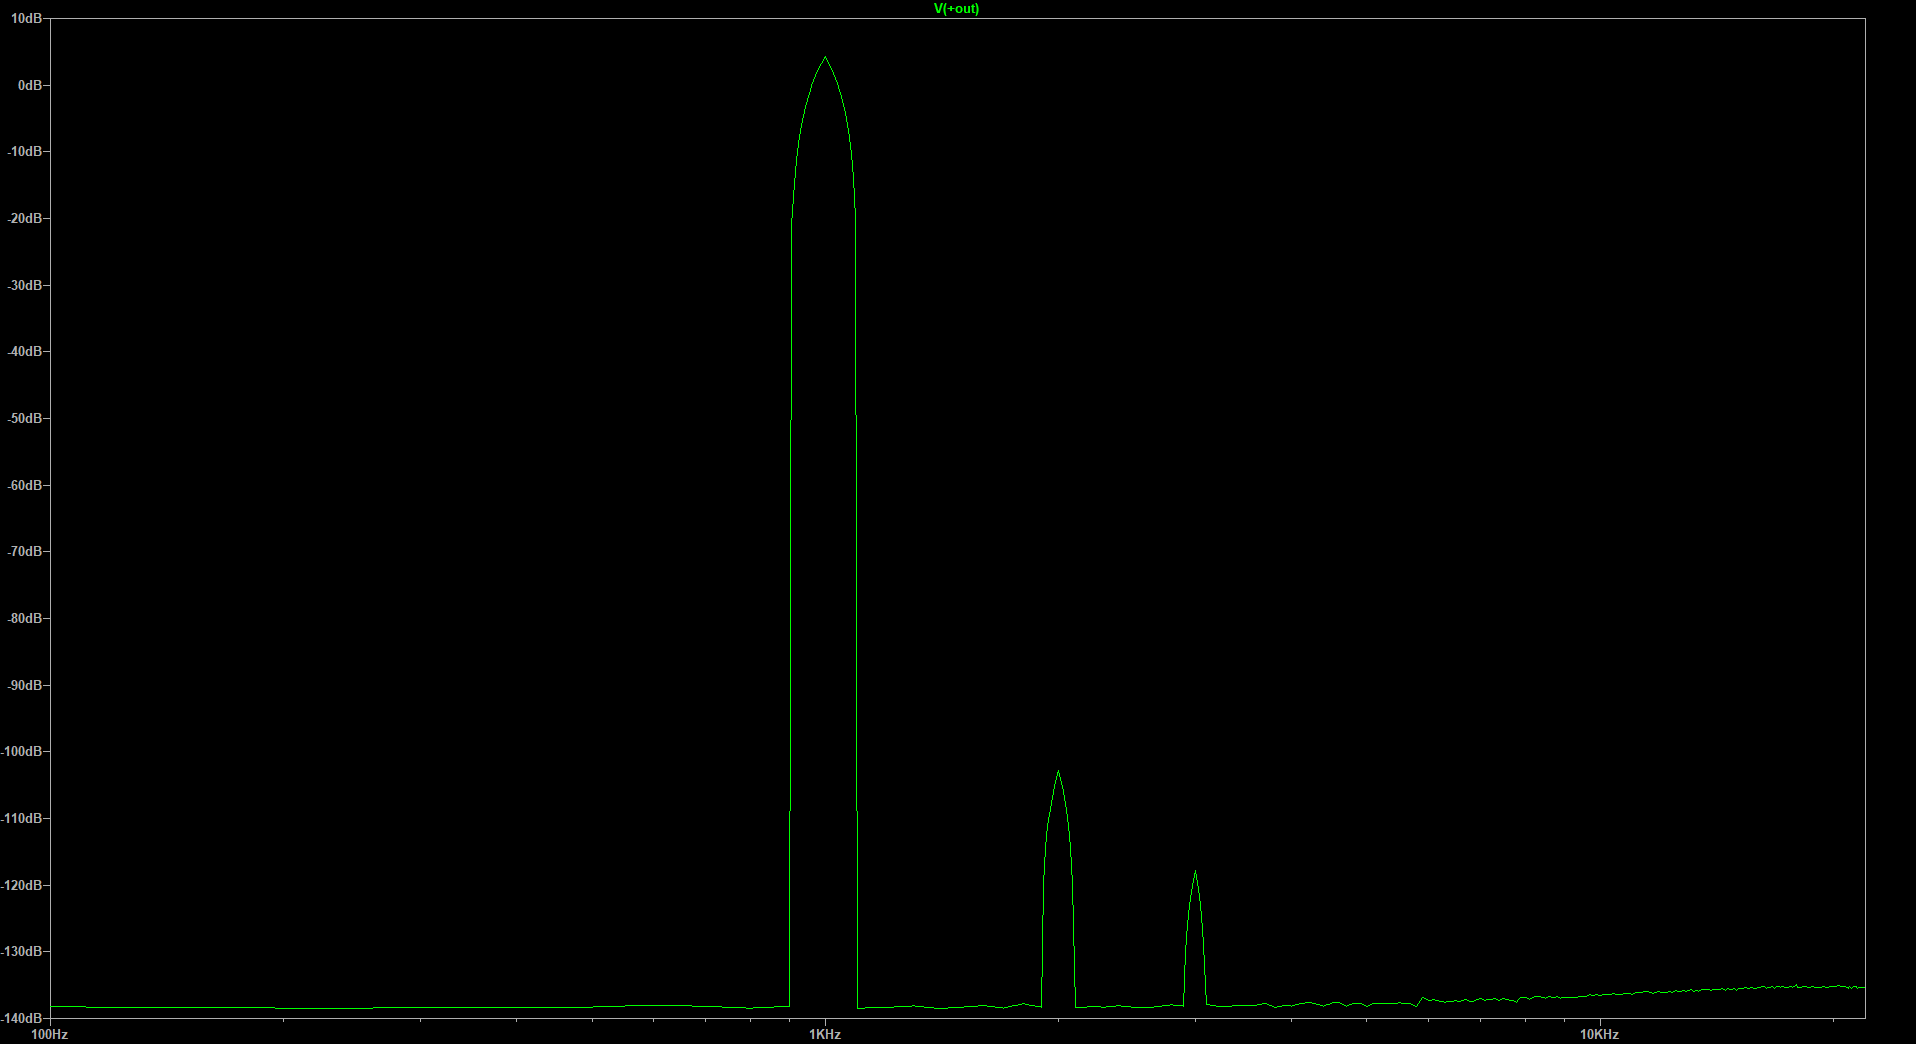Click the -10dB axis label

(x=24, y=152)
